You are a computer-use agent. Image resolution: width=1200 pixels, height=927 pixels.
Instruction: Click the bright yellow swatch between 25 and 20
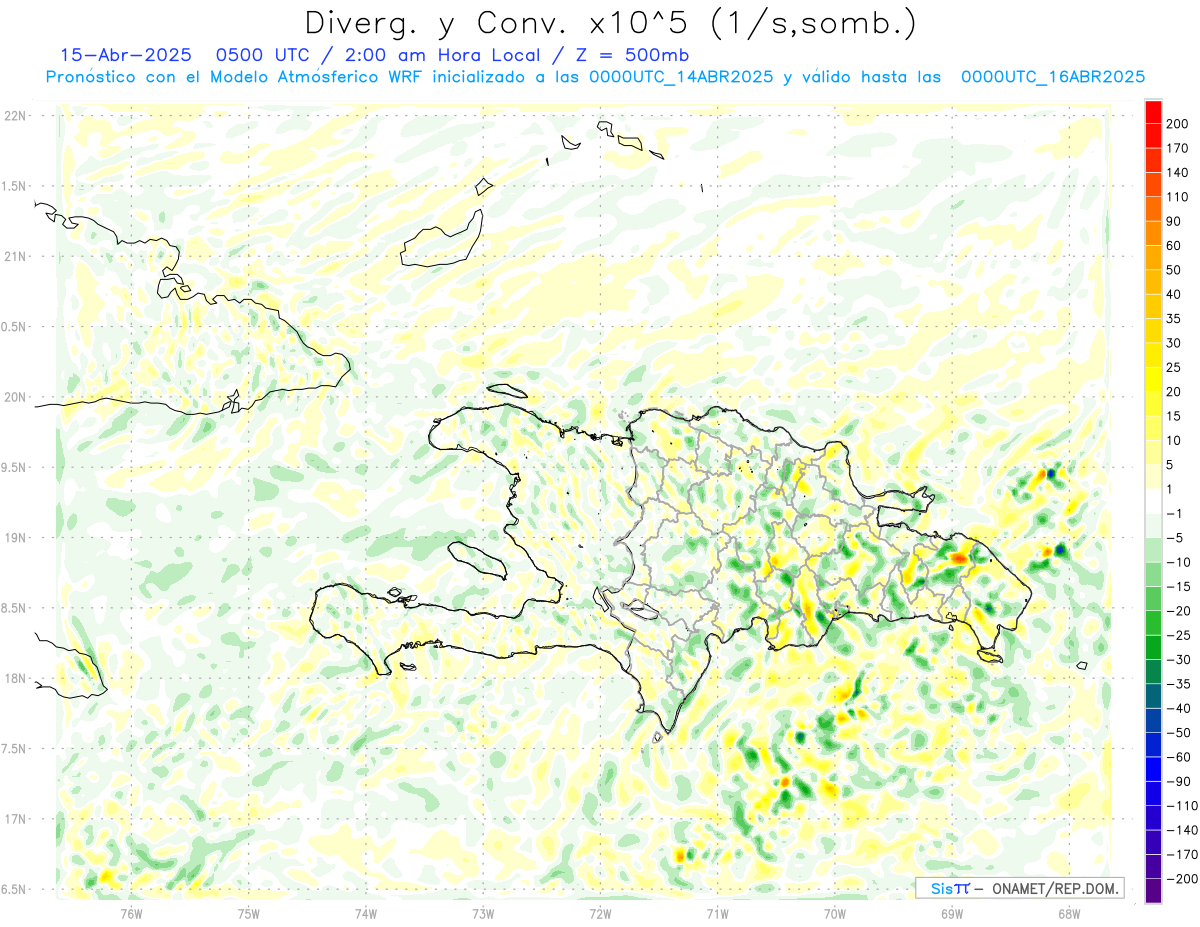pyautogui.click(x=1153, y=379)
